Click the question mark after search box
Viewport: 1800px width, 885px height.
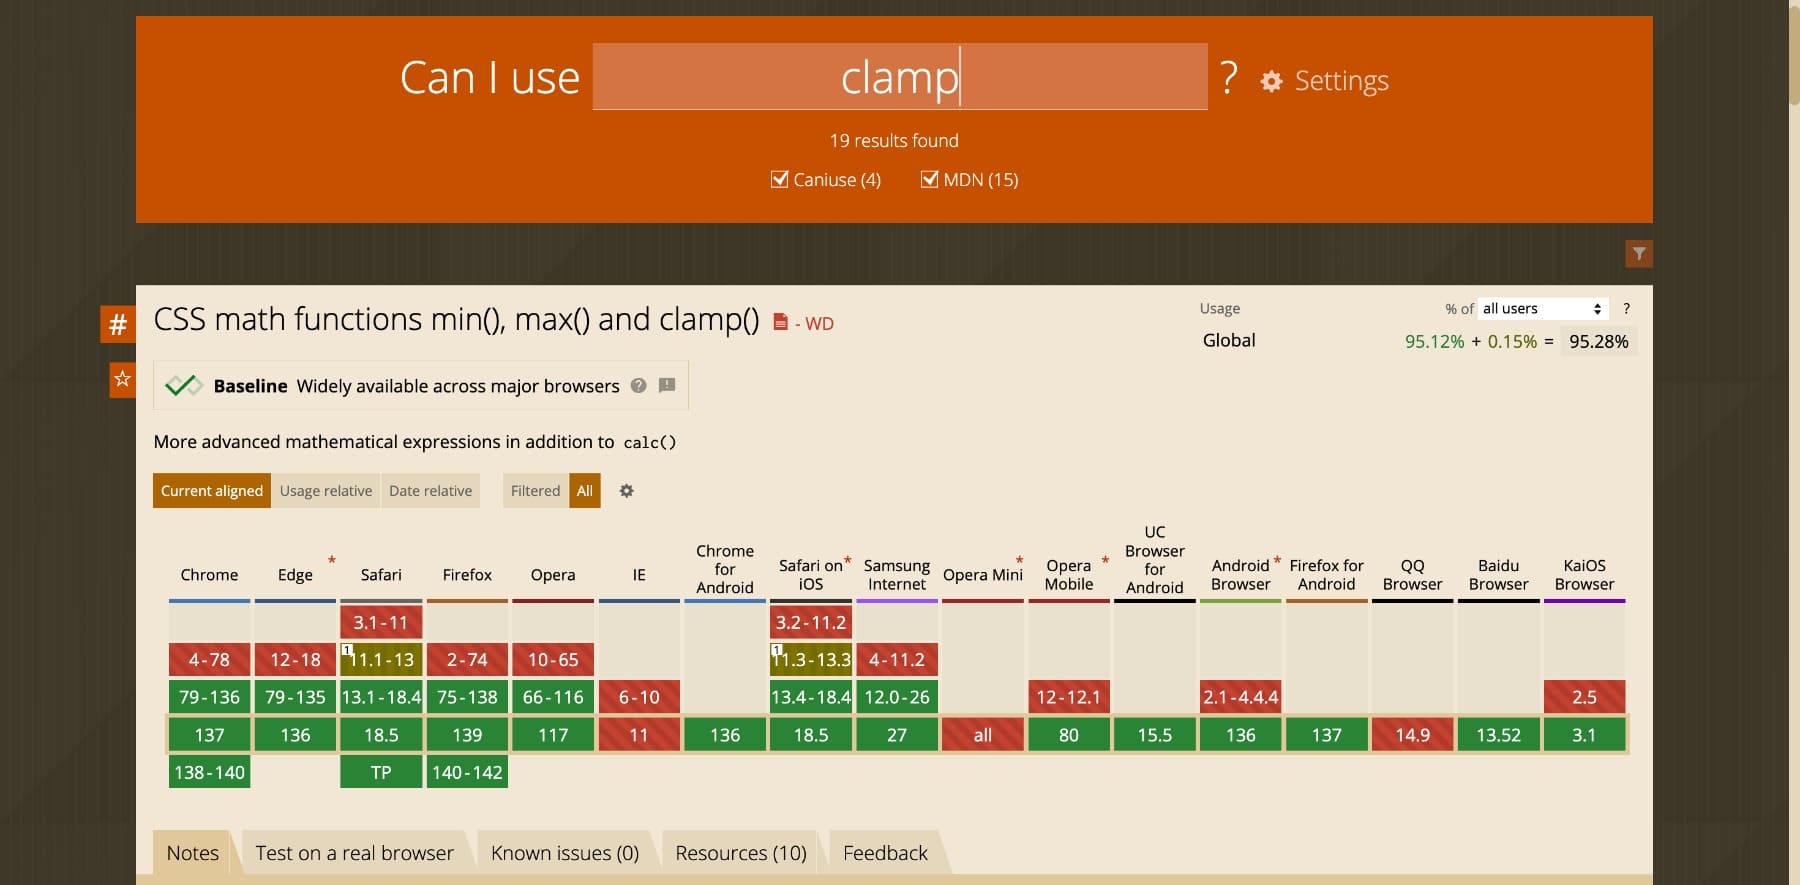click(1229, 77)
